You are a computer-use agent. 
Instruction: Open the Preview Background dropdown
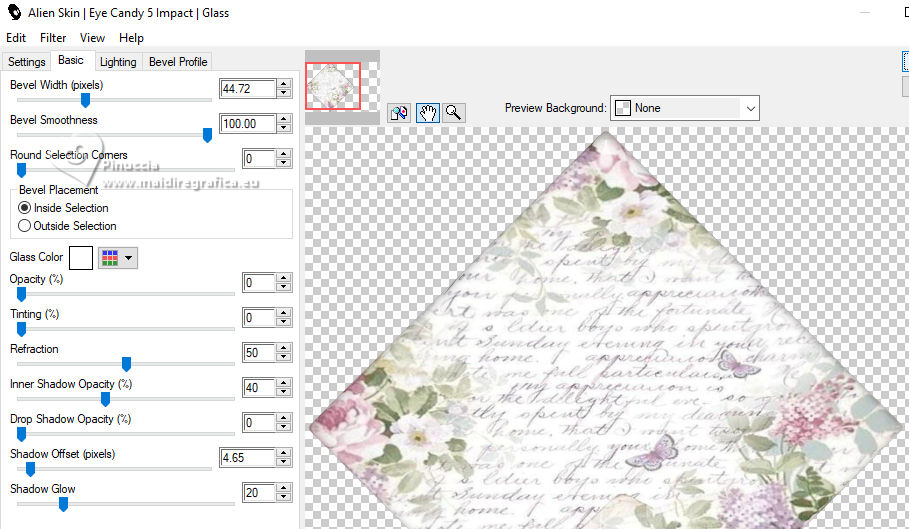click(685, 108)
